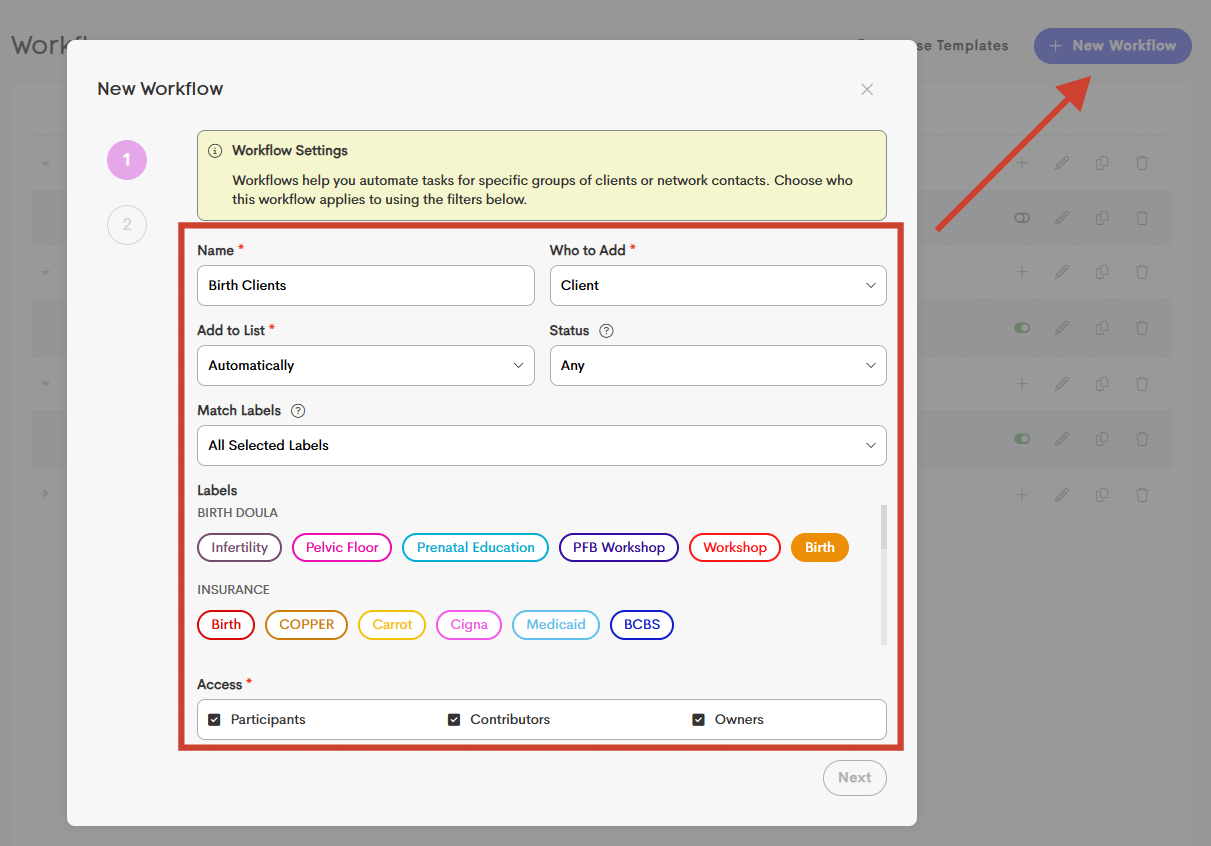Select the Carrot insurance label
The width and height of the screenshot is (1211, 846).
click(x=392, y=625)
